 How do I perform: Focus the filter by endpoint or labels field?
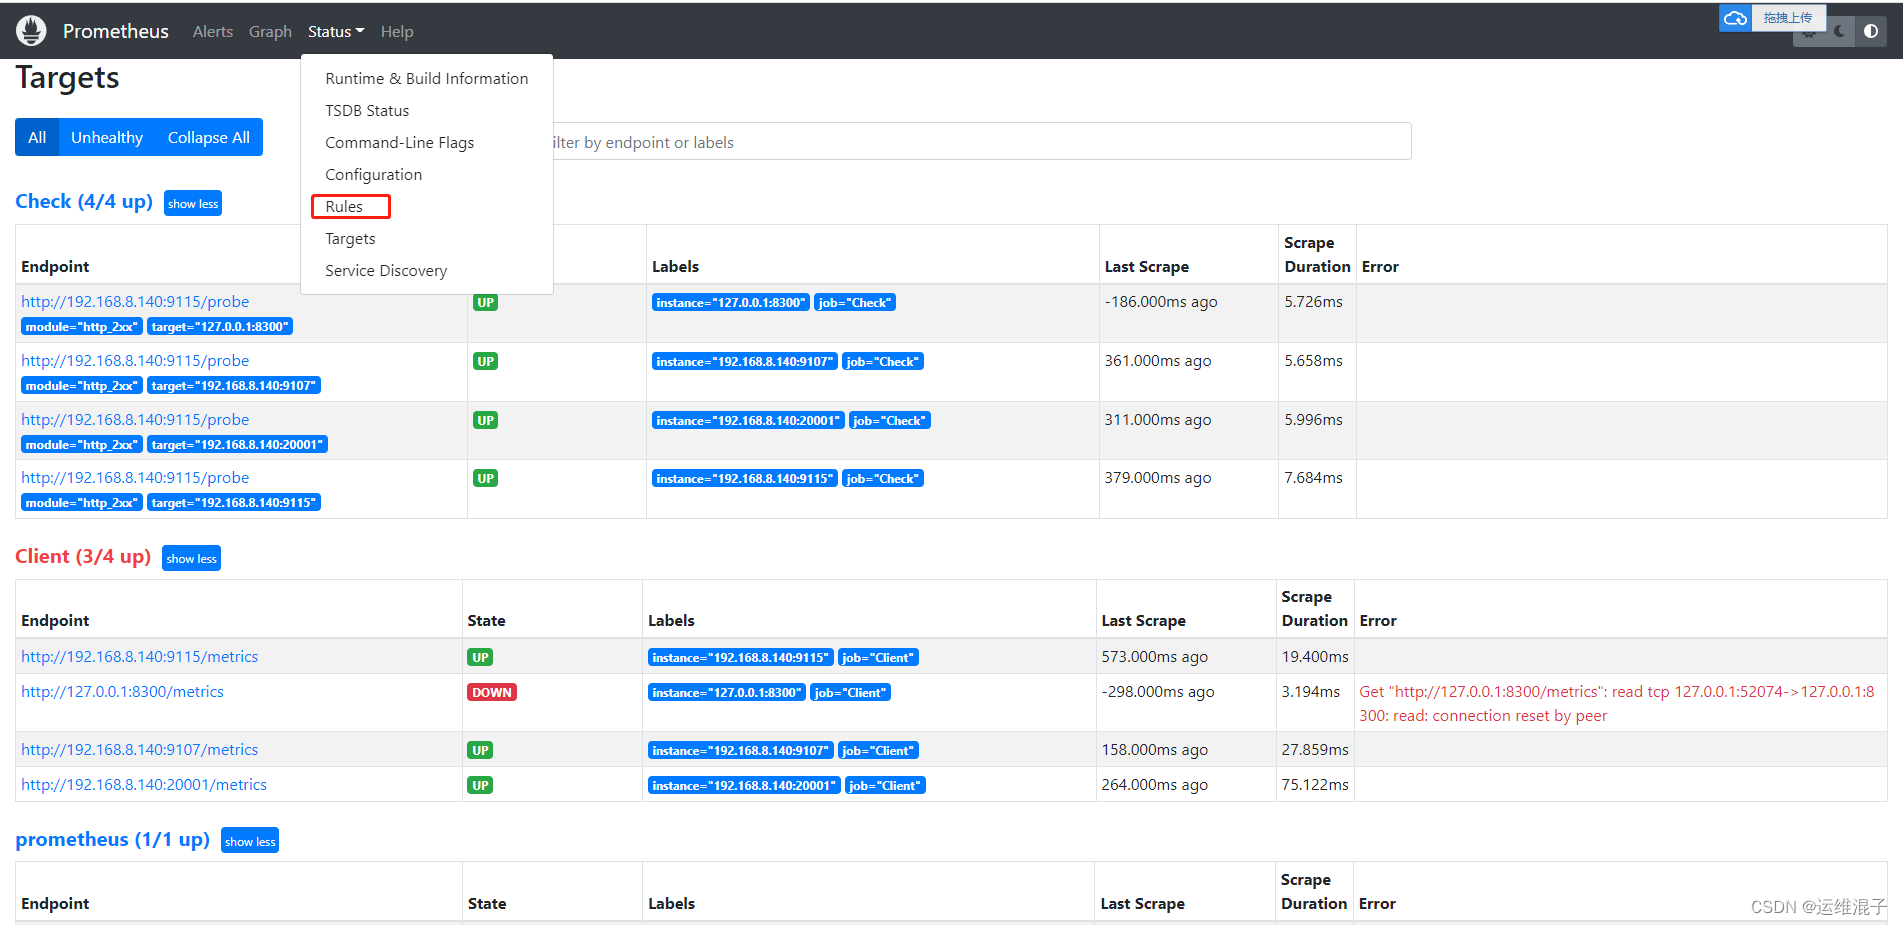980,142
